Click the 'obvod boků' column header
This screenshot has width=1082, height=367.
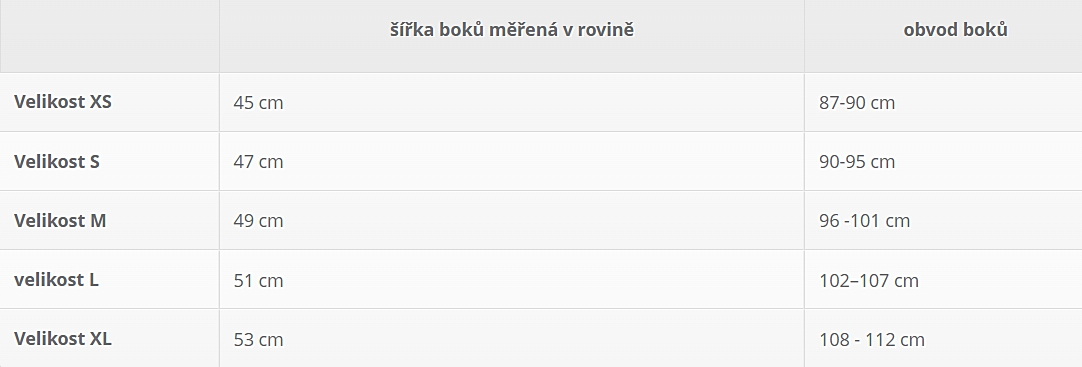pos(955,30)
